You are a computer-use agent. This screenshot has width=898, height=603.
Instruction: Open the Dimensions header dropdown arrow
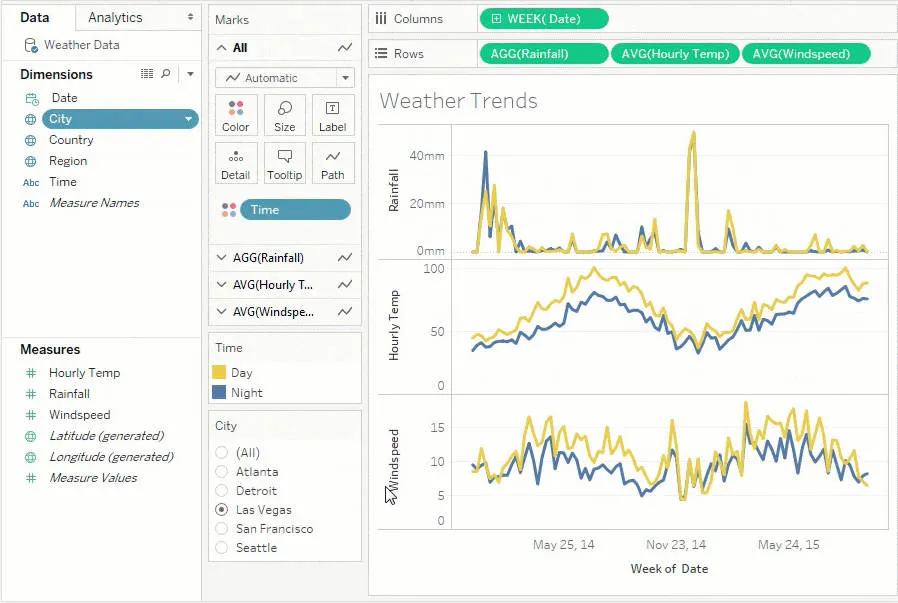[190, 74]
